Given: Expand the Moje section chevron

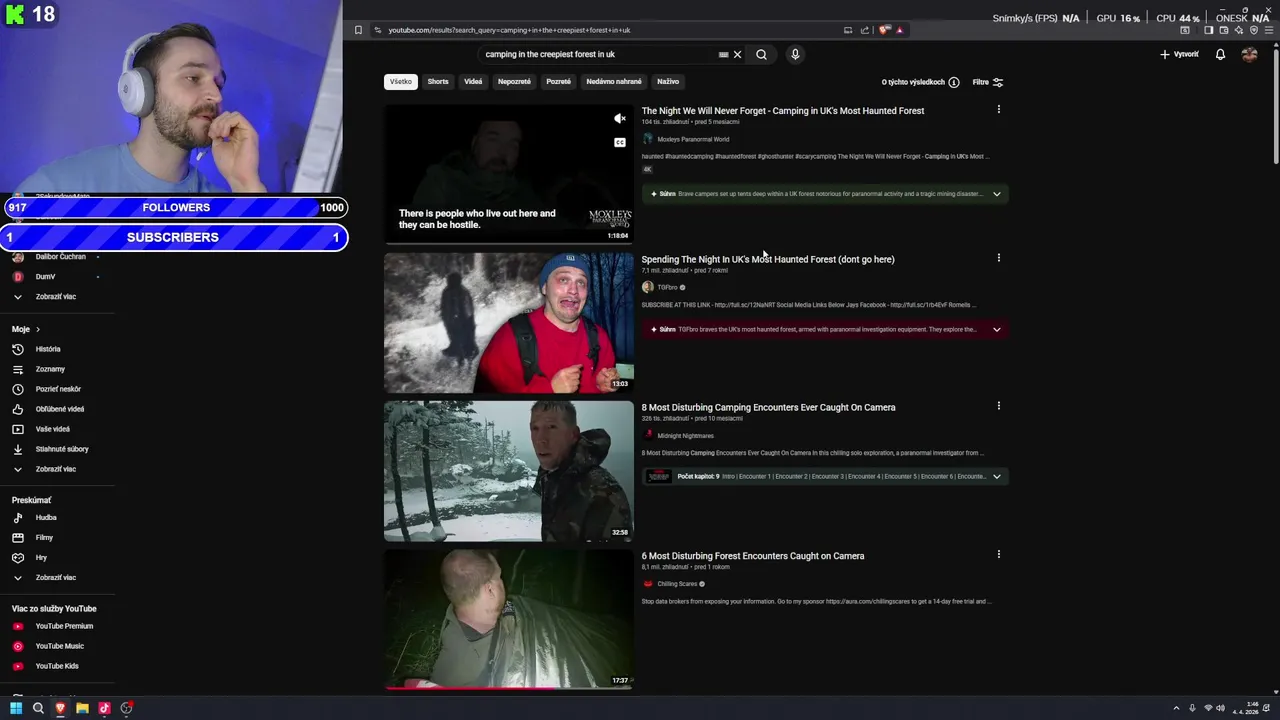Looking at the screenshot, I should point(38,329).
